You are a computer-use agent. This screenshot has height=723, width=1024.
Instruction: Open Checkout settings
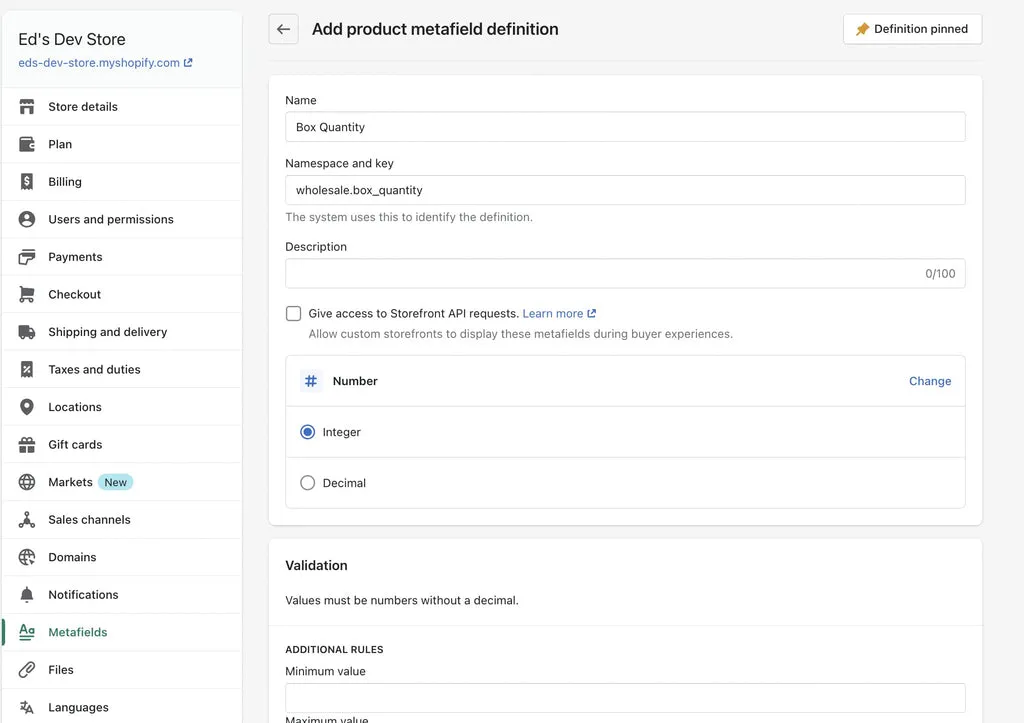122,295
